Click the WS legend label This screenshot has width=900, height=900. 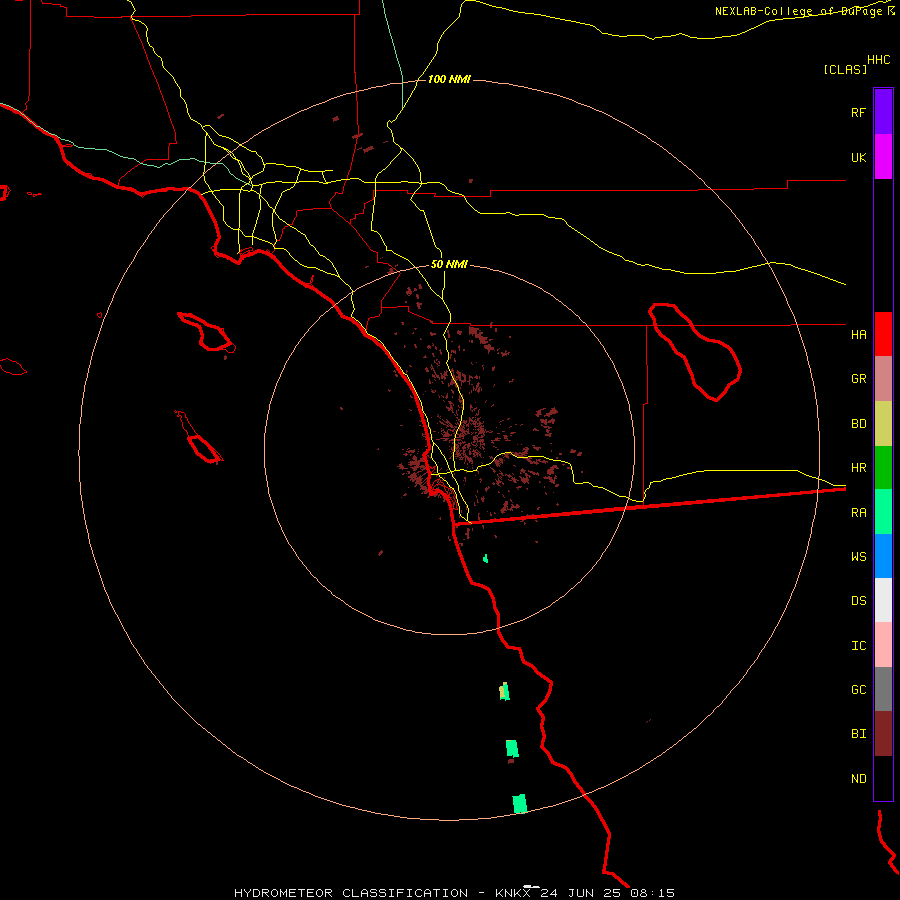(x=858, y=557)
